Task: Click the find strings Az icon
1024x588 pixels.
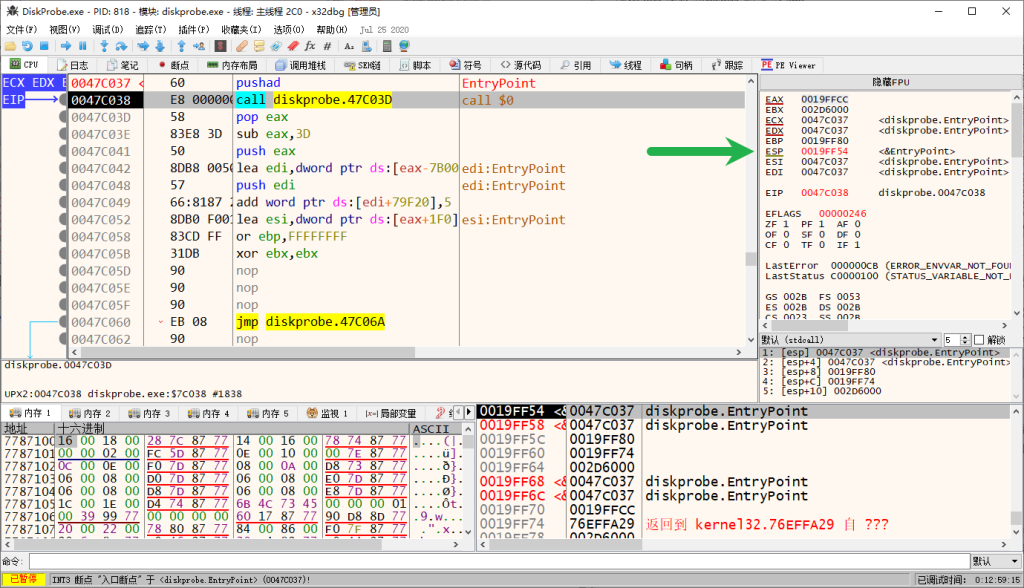Action: tap(349, 46)
